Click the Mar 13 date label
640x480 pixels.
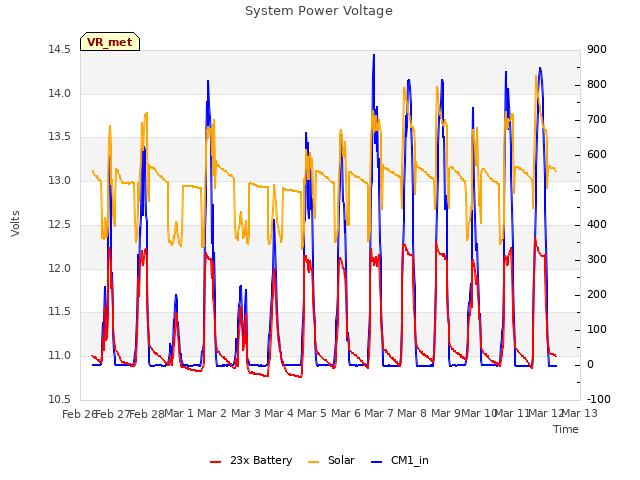point(582,414)
